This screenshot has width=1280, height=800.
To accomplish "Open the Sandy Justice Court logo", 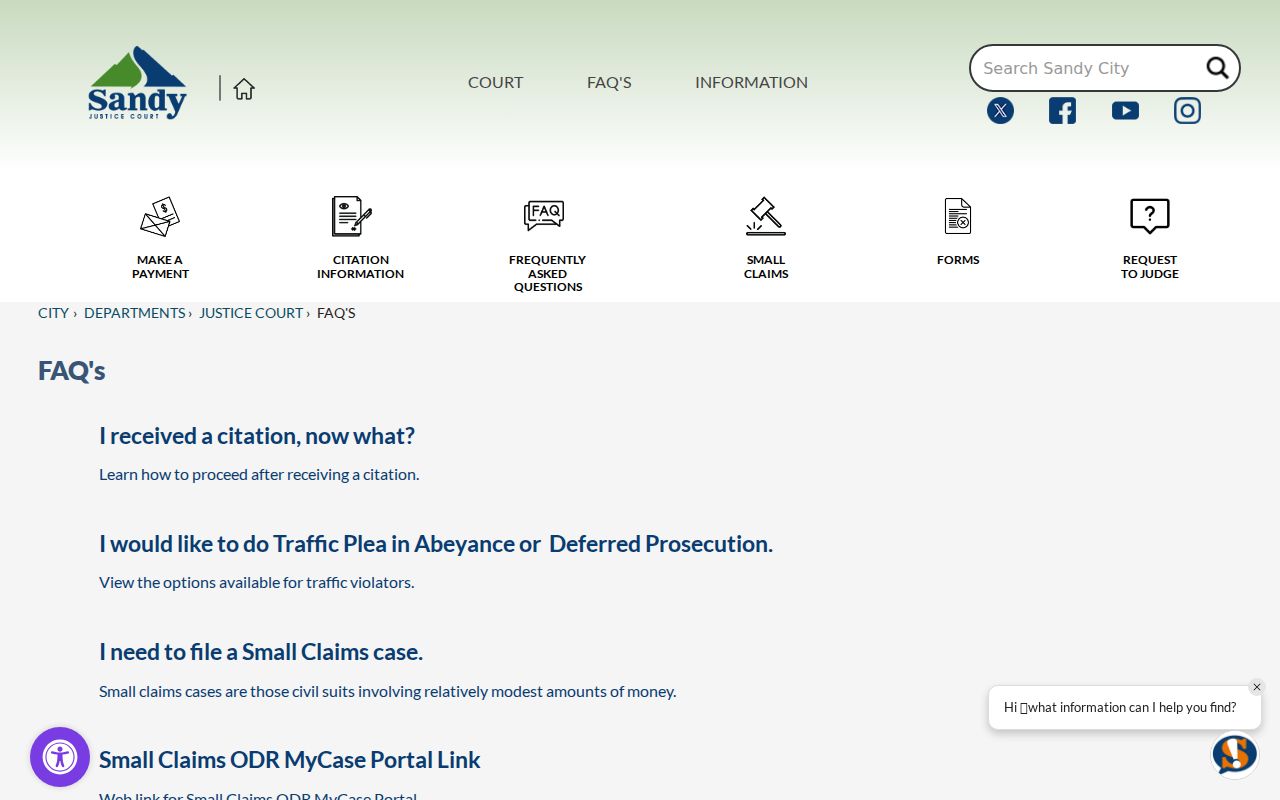I will (137, 83).
